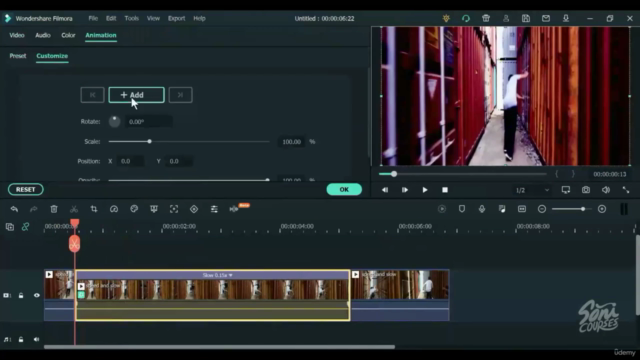640x360 pixels.
Task: Click the redo arrow in timeline toolbar
Action: click(x=33, y=209)
